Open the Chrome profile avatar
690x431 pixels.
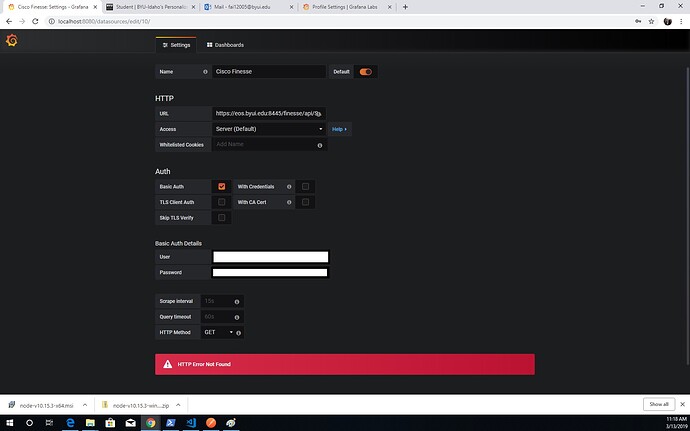[x=668, y=21]
